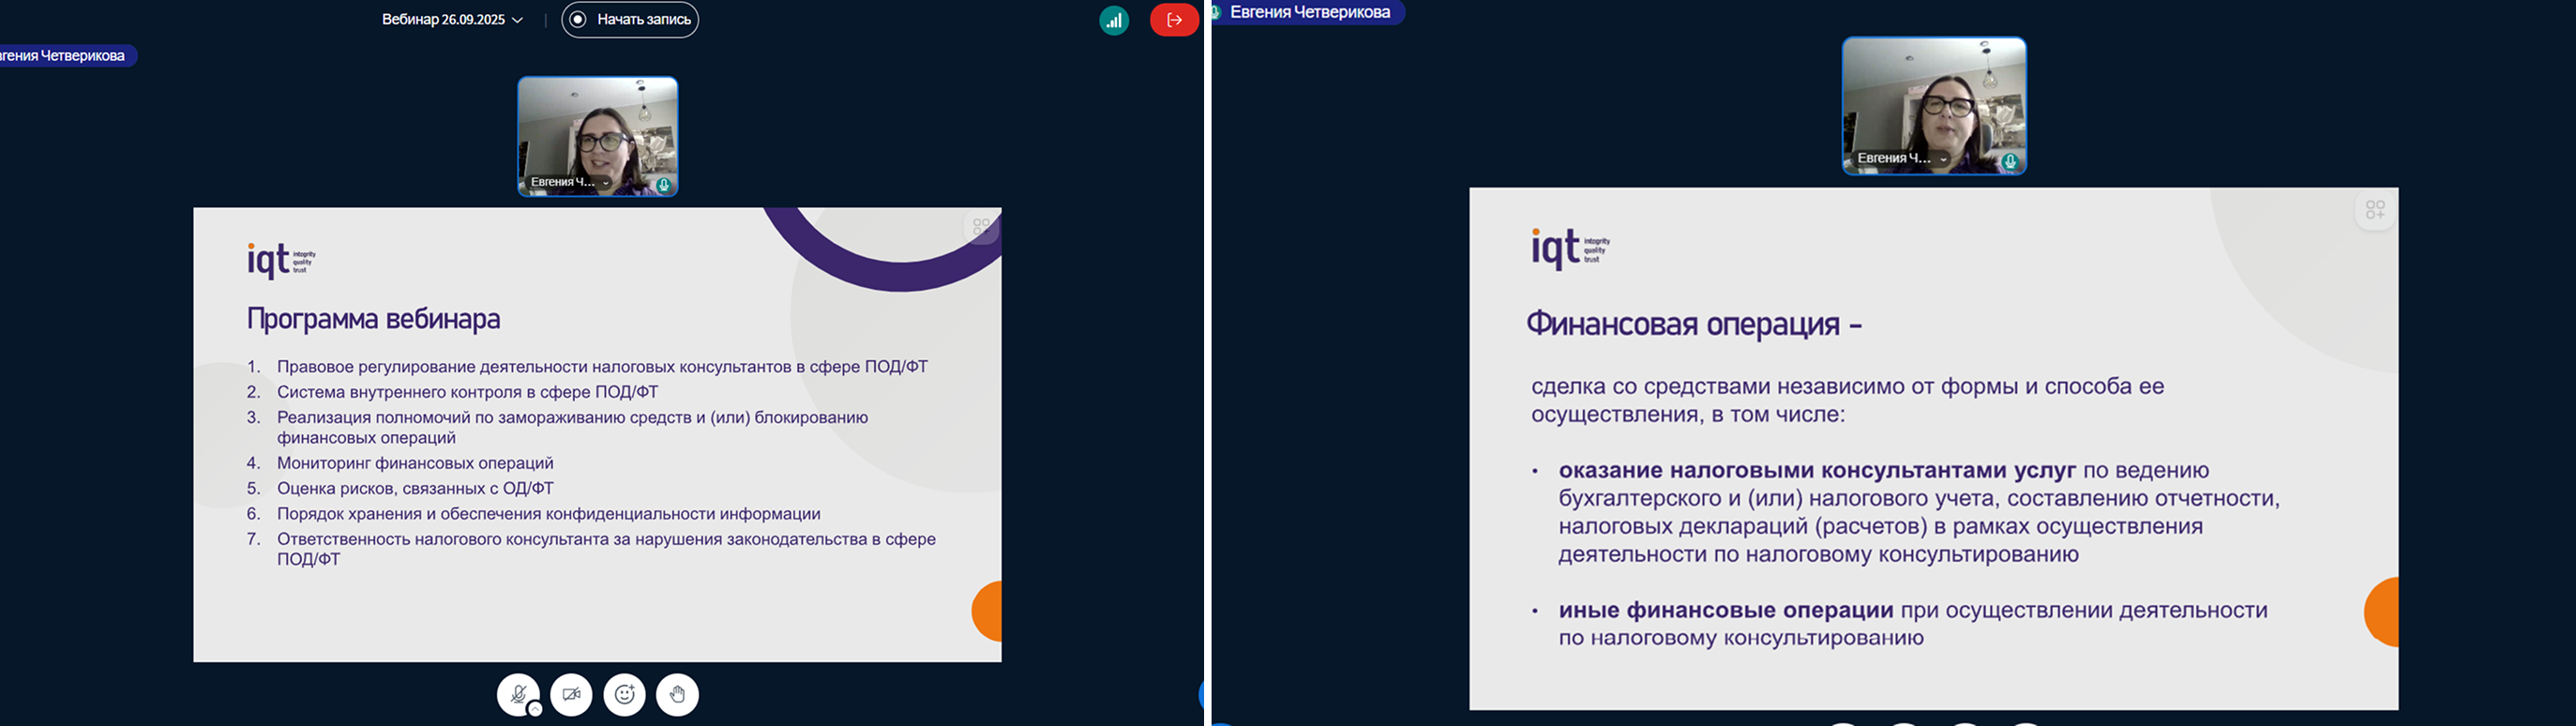2576x726 pixels.
Task: Open the emoji reactions button
Action: click(625, 694)
